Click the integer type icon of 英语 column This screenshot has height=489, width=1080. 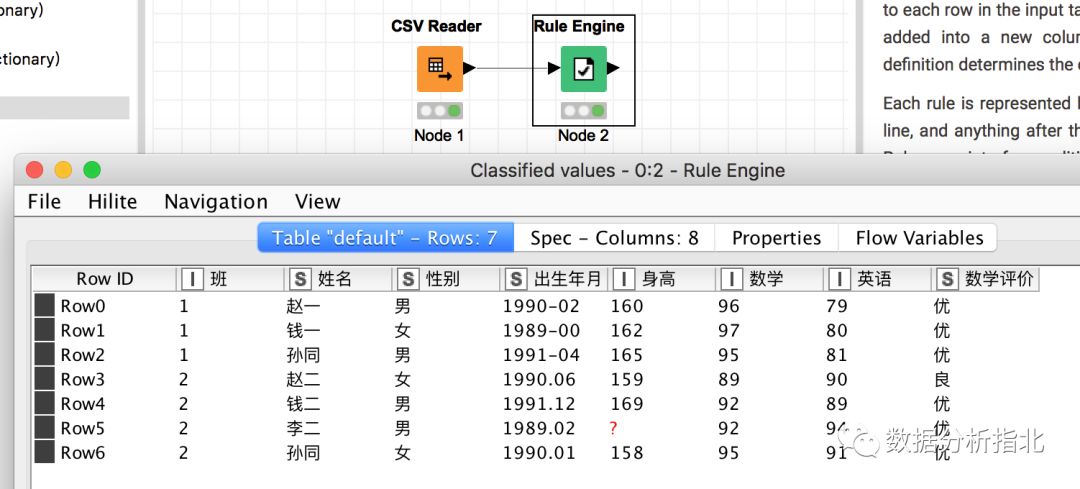tap(840, 279)
